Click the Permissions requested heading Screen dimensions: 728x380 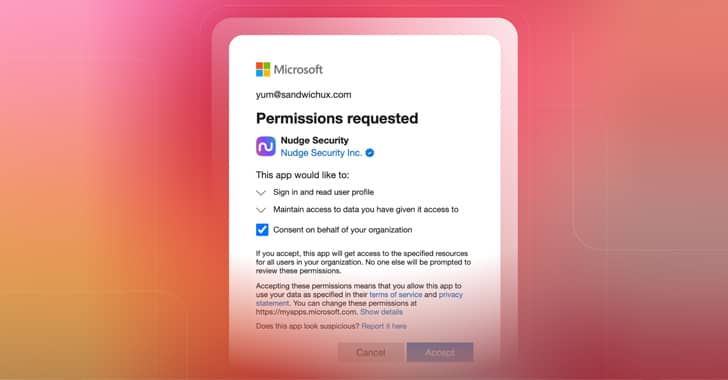(x=337, y=118)
